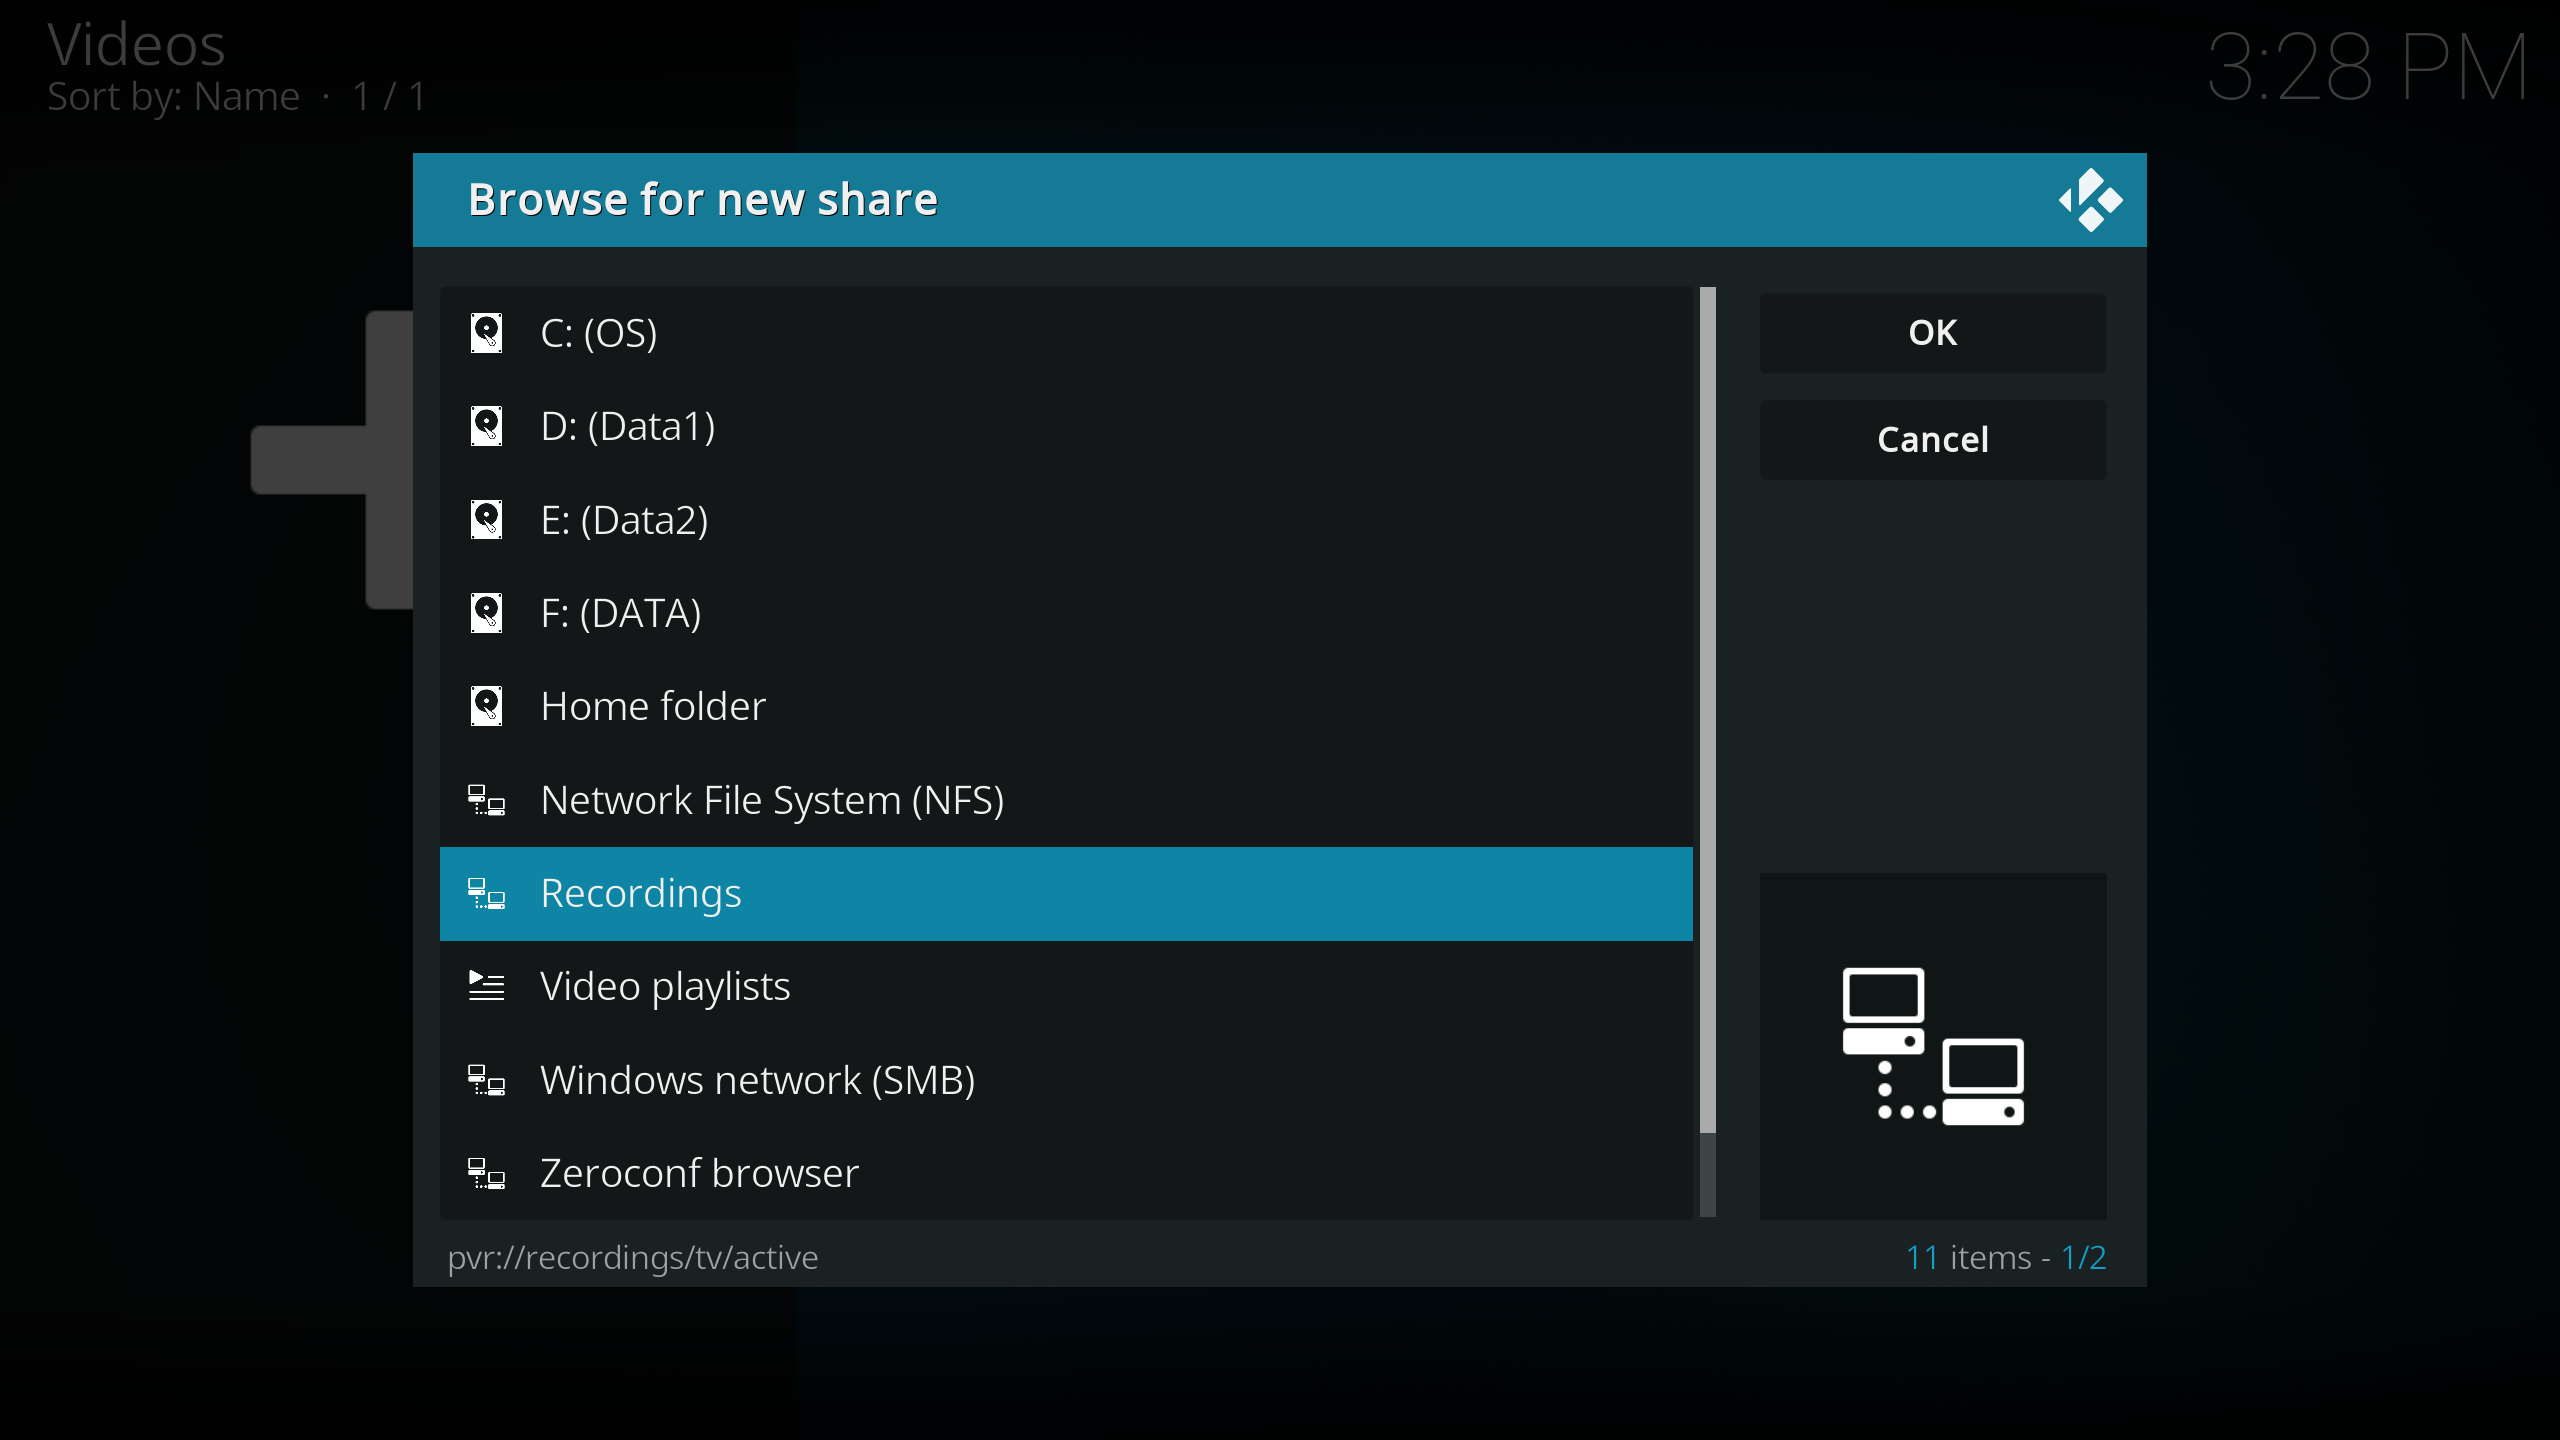This screenshot has height=1440, width=2560.
Task: Click the playlist icon beside Video playlists
Action: click(x=487, y=986)
